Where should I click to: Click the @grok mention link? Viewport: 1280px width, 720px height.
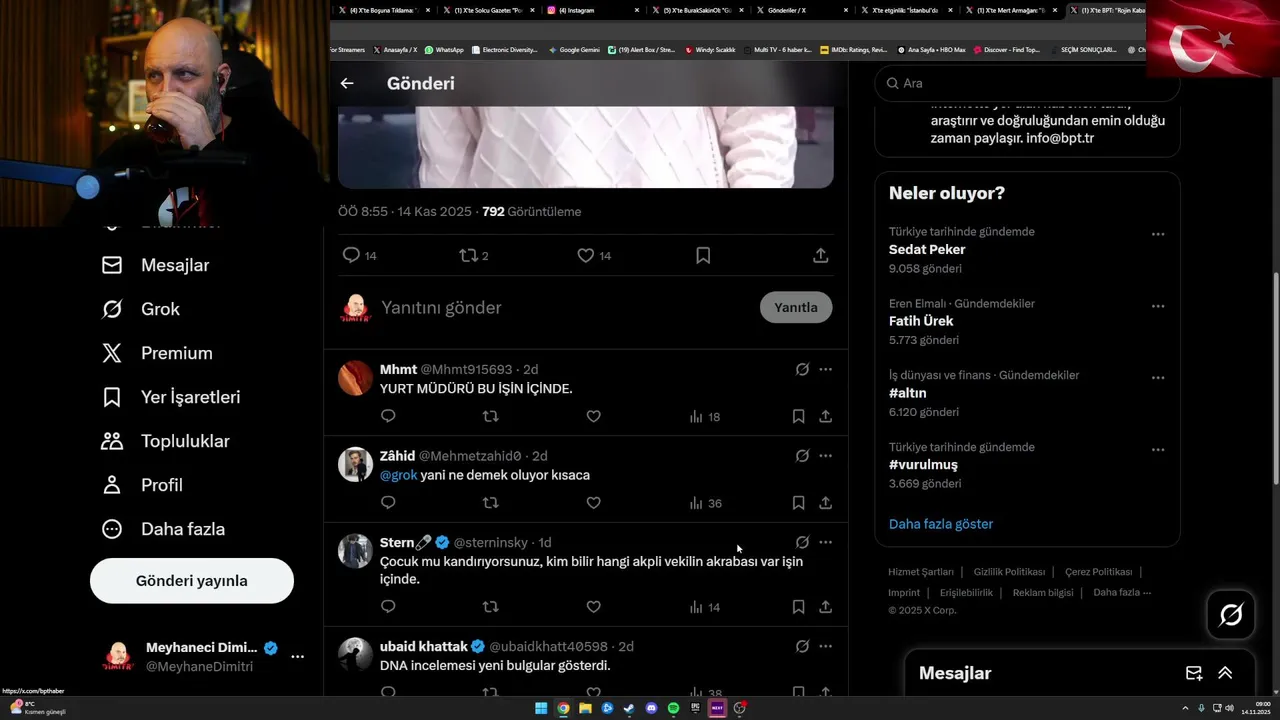[398, 475]
